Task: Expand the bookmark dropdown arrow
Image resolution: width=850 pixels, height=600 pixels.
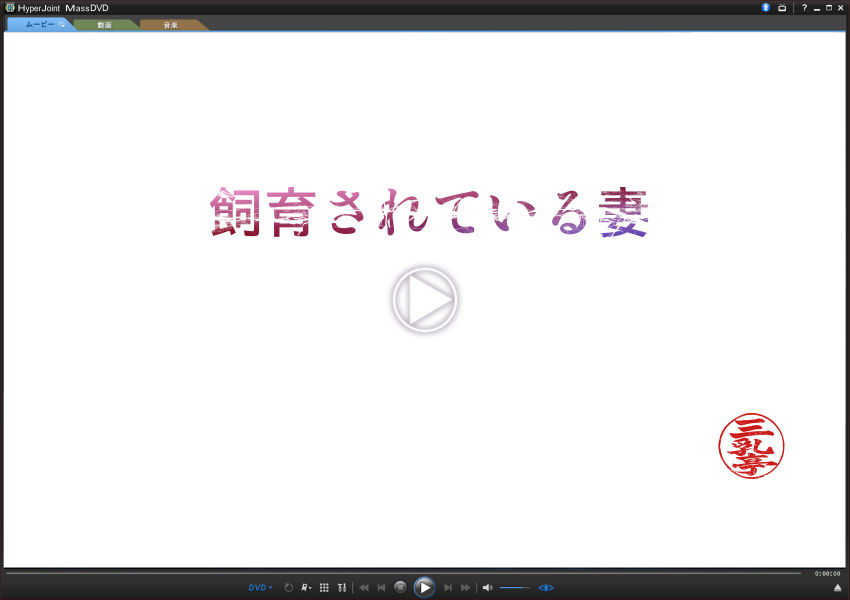Action: coord(311,589)
